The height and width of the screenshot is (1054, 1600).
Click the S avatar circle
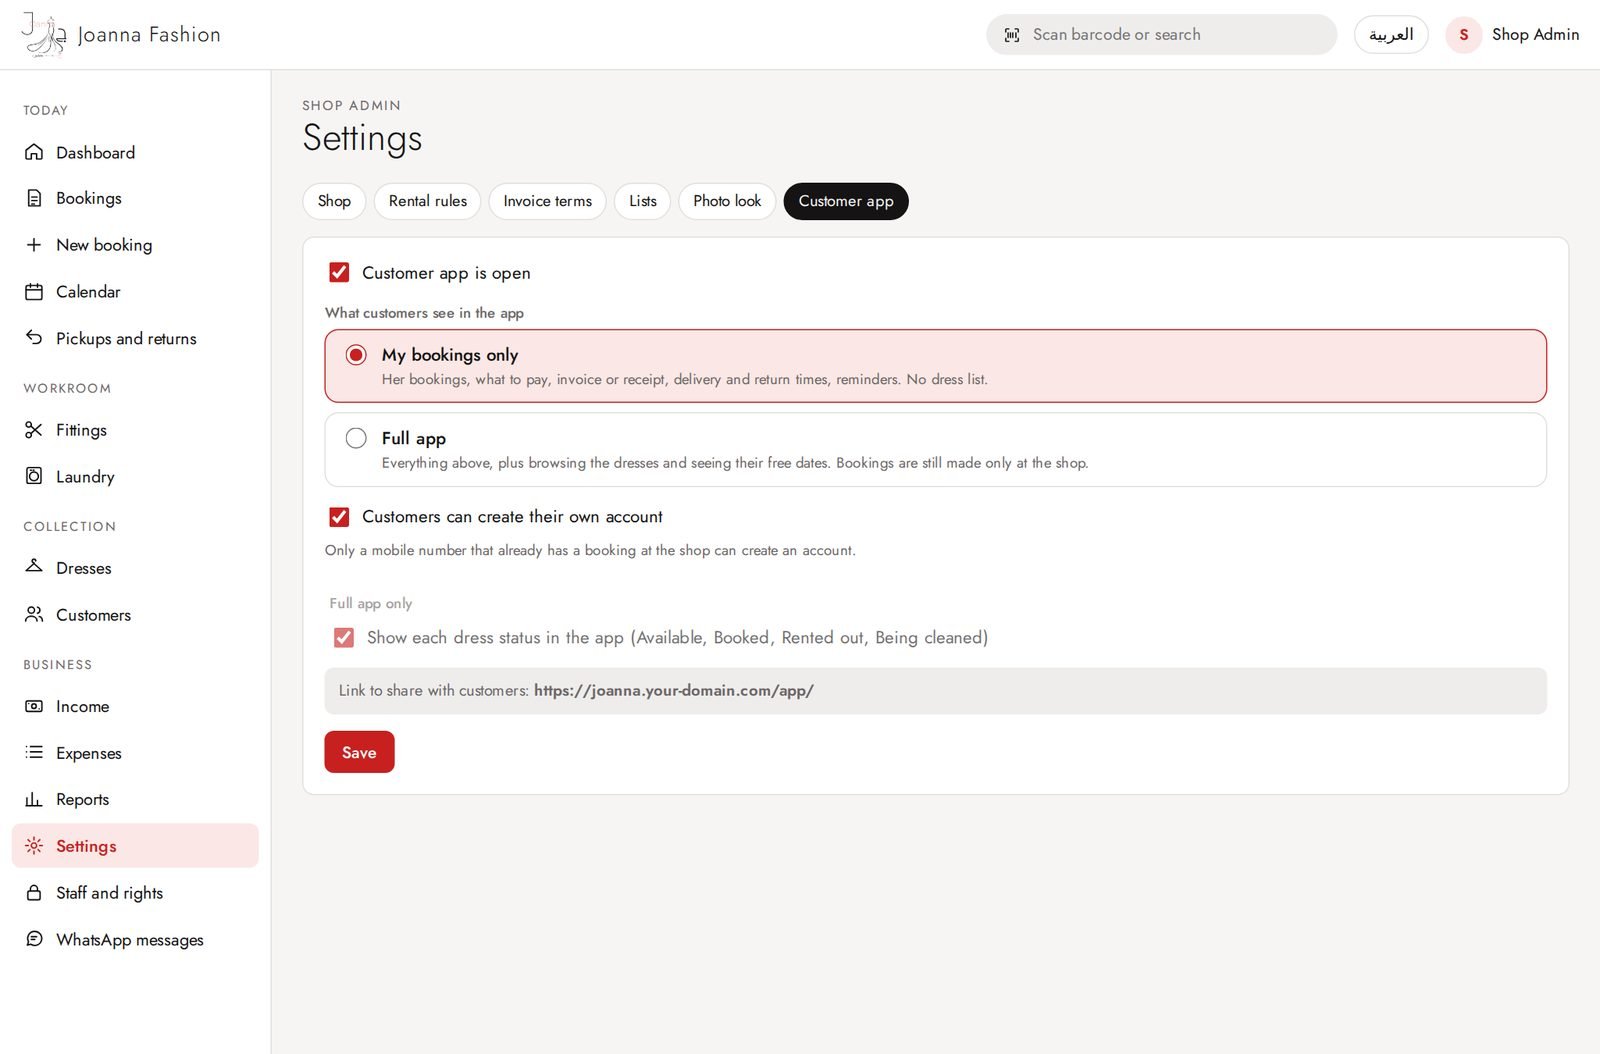[x=1464, y=35]
